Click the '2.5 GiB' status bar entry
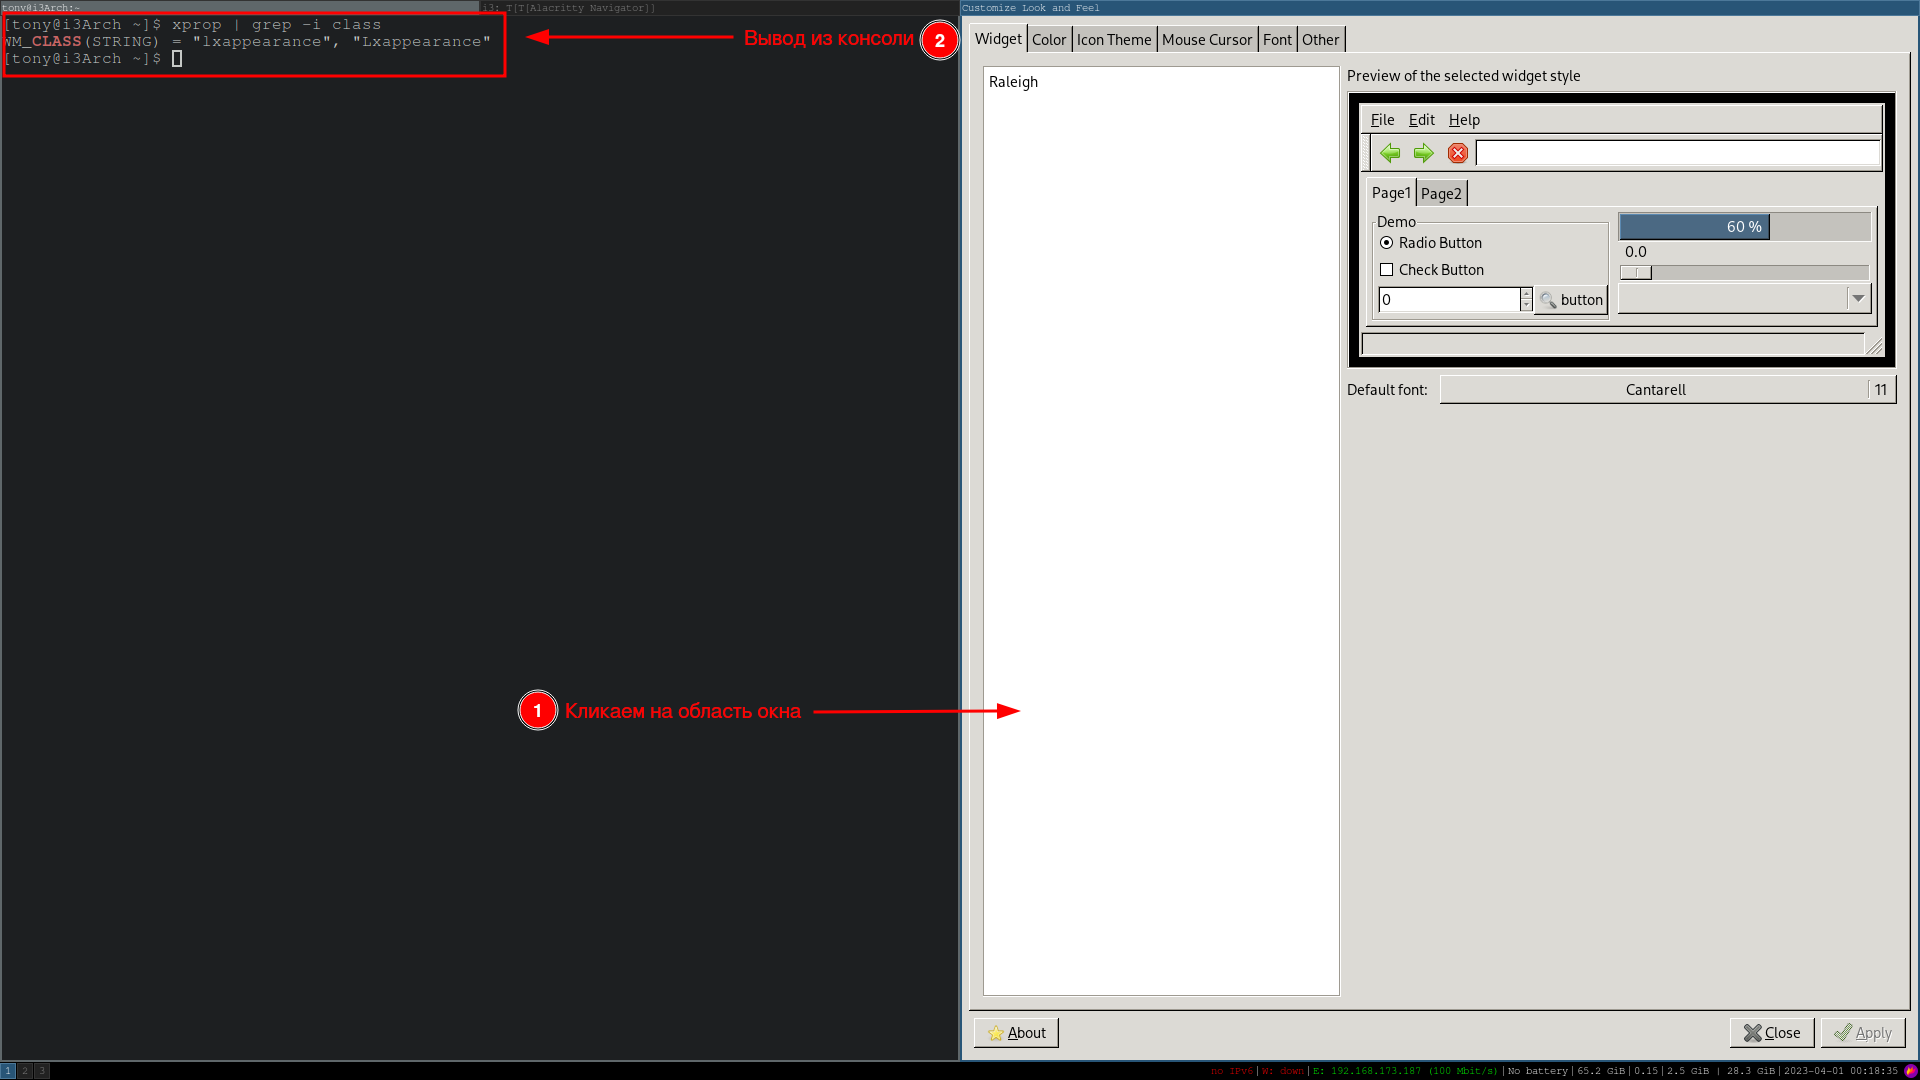Screen dimensions: 1920x1080 [x=1688, y=1071]
